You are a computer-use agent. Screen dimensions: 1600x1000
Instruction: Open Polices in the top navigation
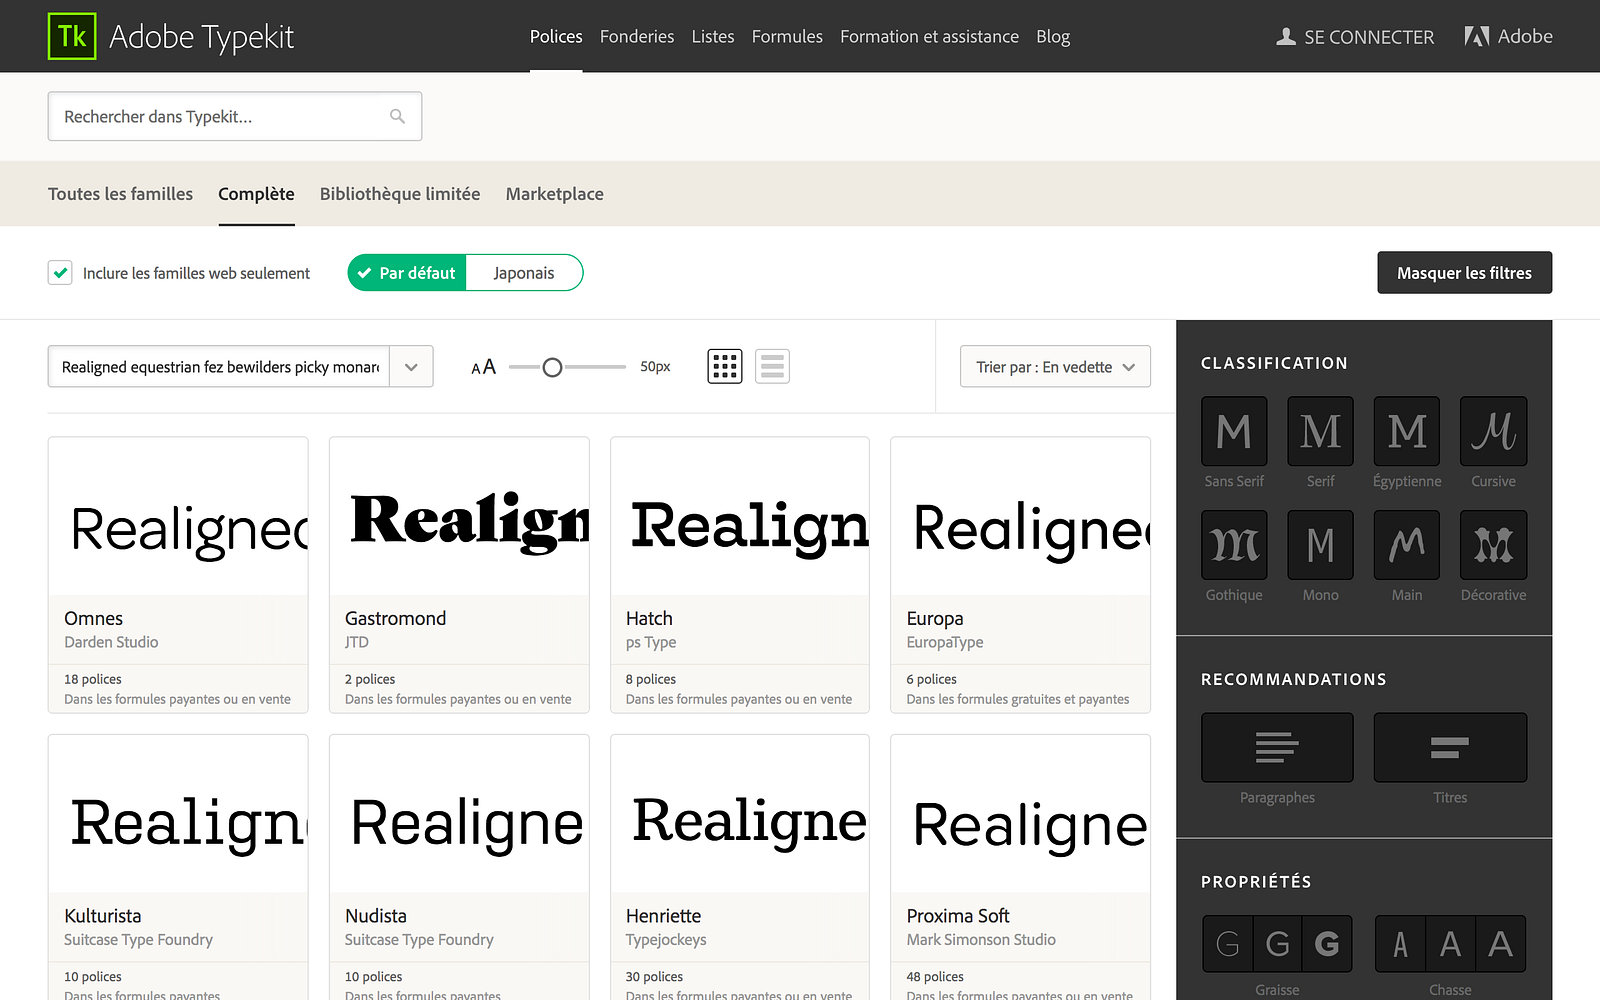tap(556, 37)
